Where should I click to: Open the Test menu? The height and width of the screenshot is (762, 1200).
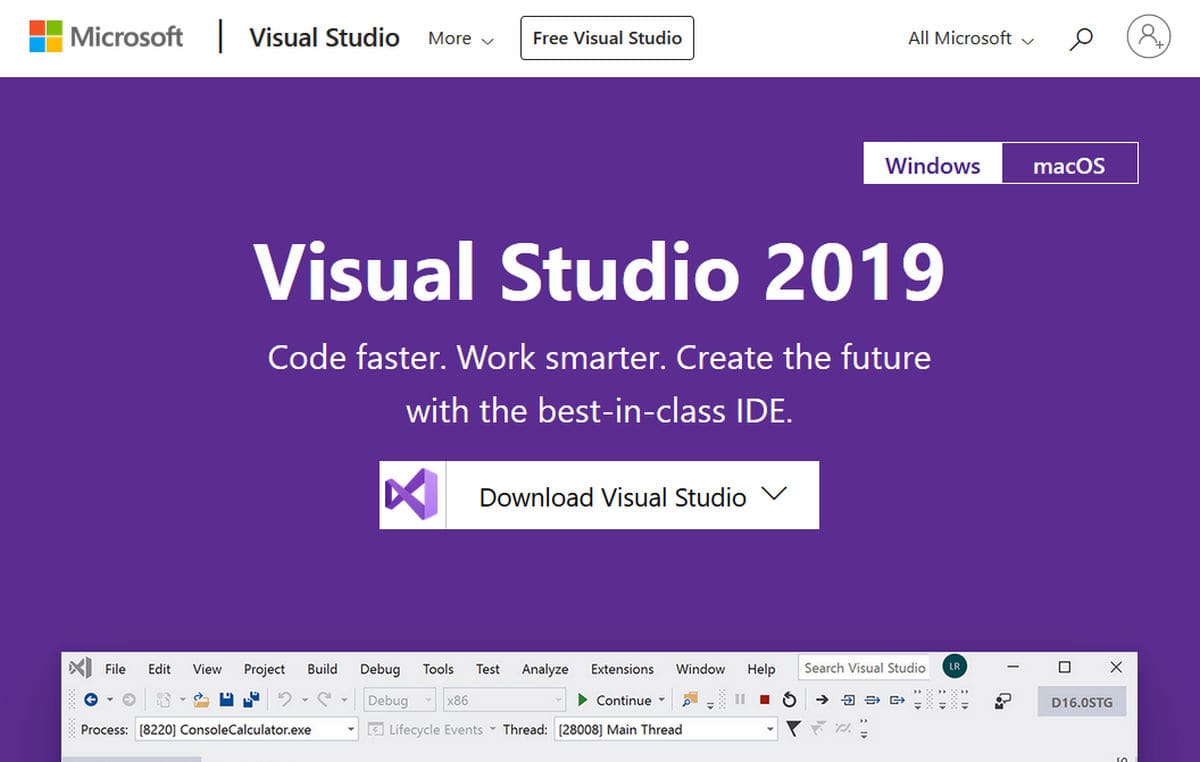coord(488,669)
